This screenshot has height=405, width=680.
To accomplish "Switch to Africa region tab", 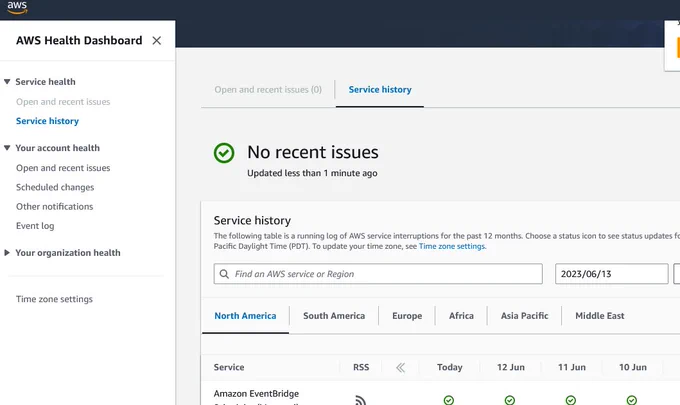I will pyautogui.click(x=461, y=316).
